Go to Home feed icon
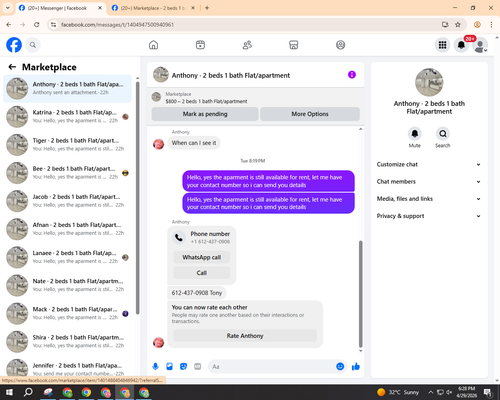The image size is (500, 400). (153, 45)
